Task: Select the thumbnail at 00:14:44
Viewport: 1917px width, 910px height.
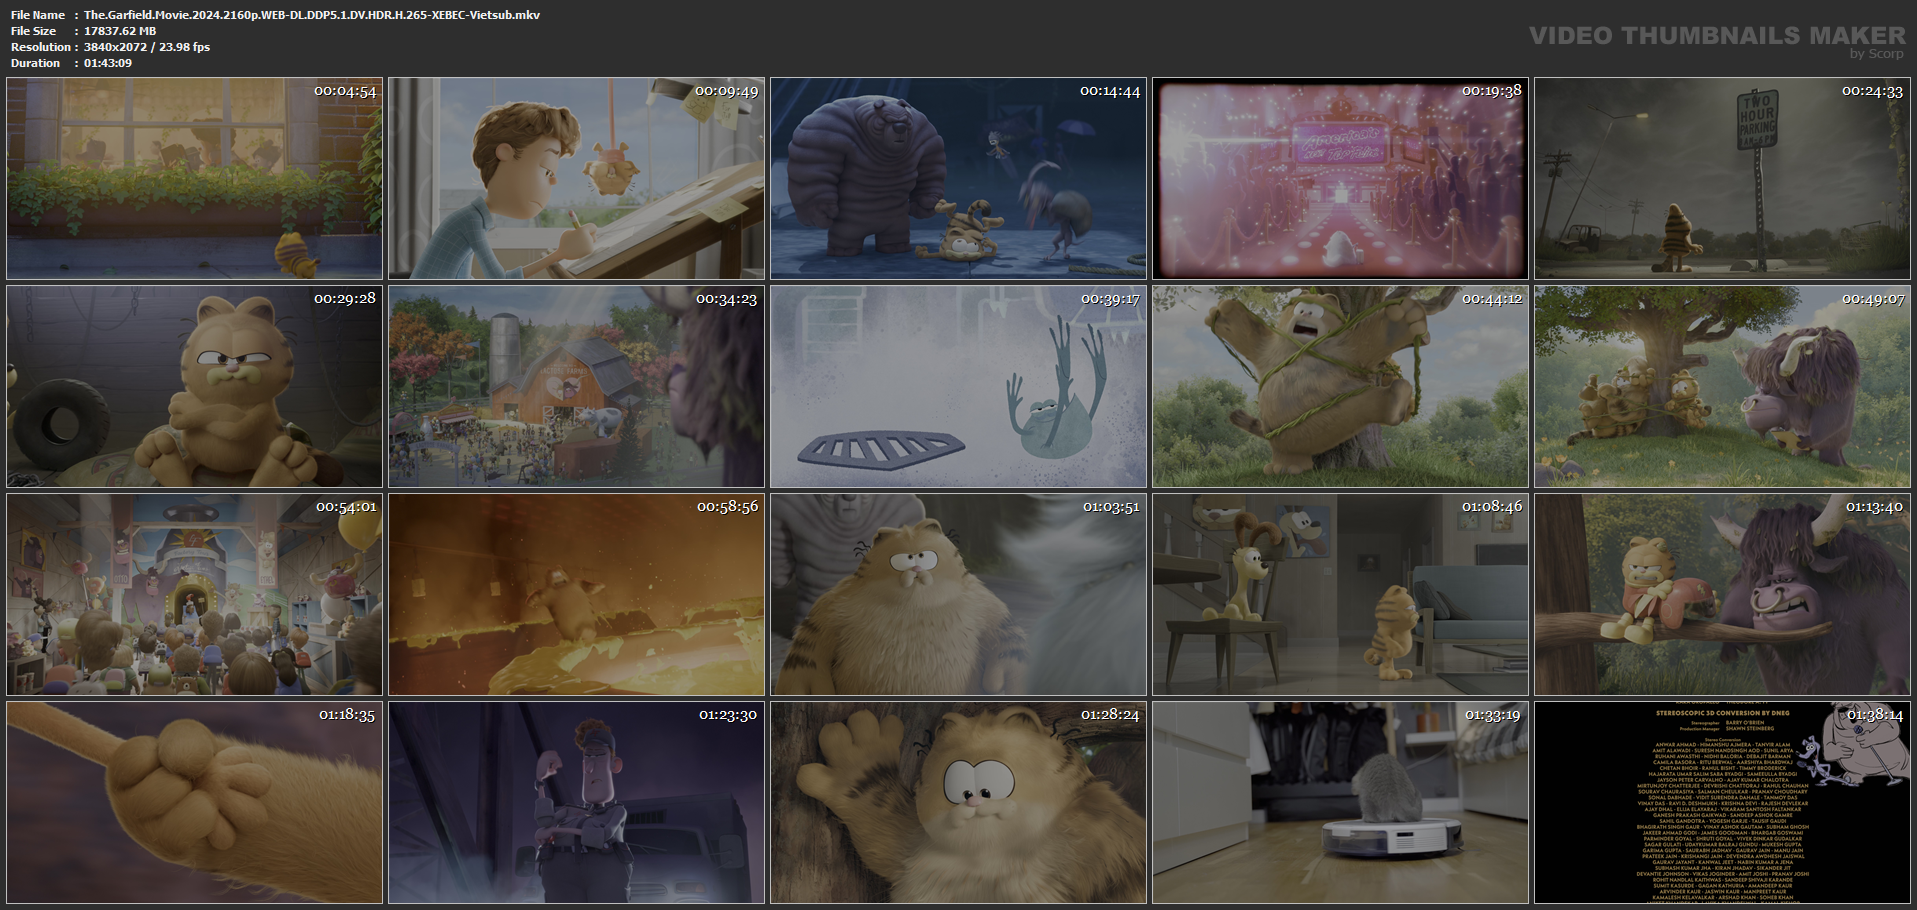Action: [958, 178]
